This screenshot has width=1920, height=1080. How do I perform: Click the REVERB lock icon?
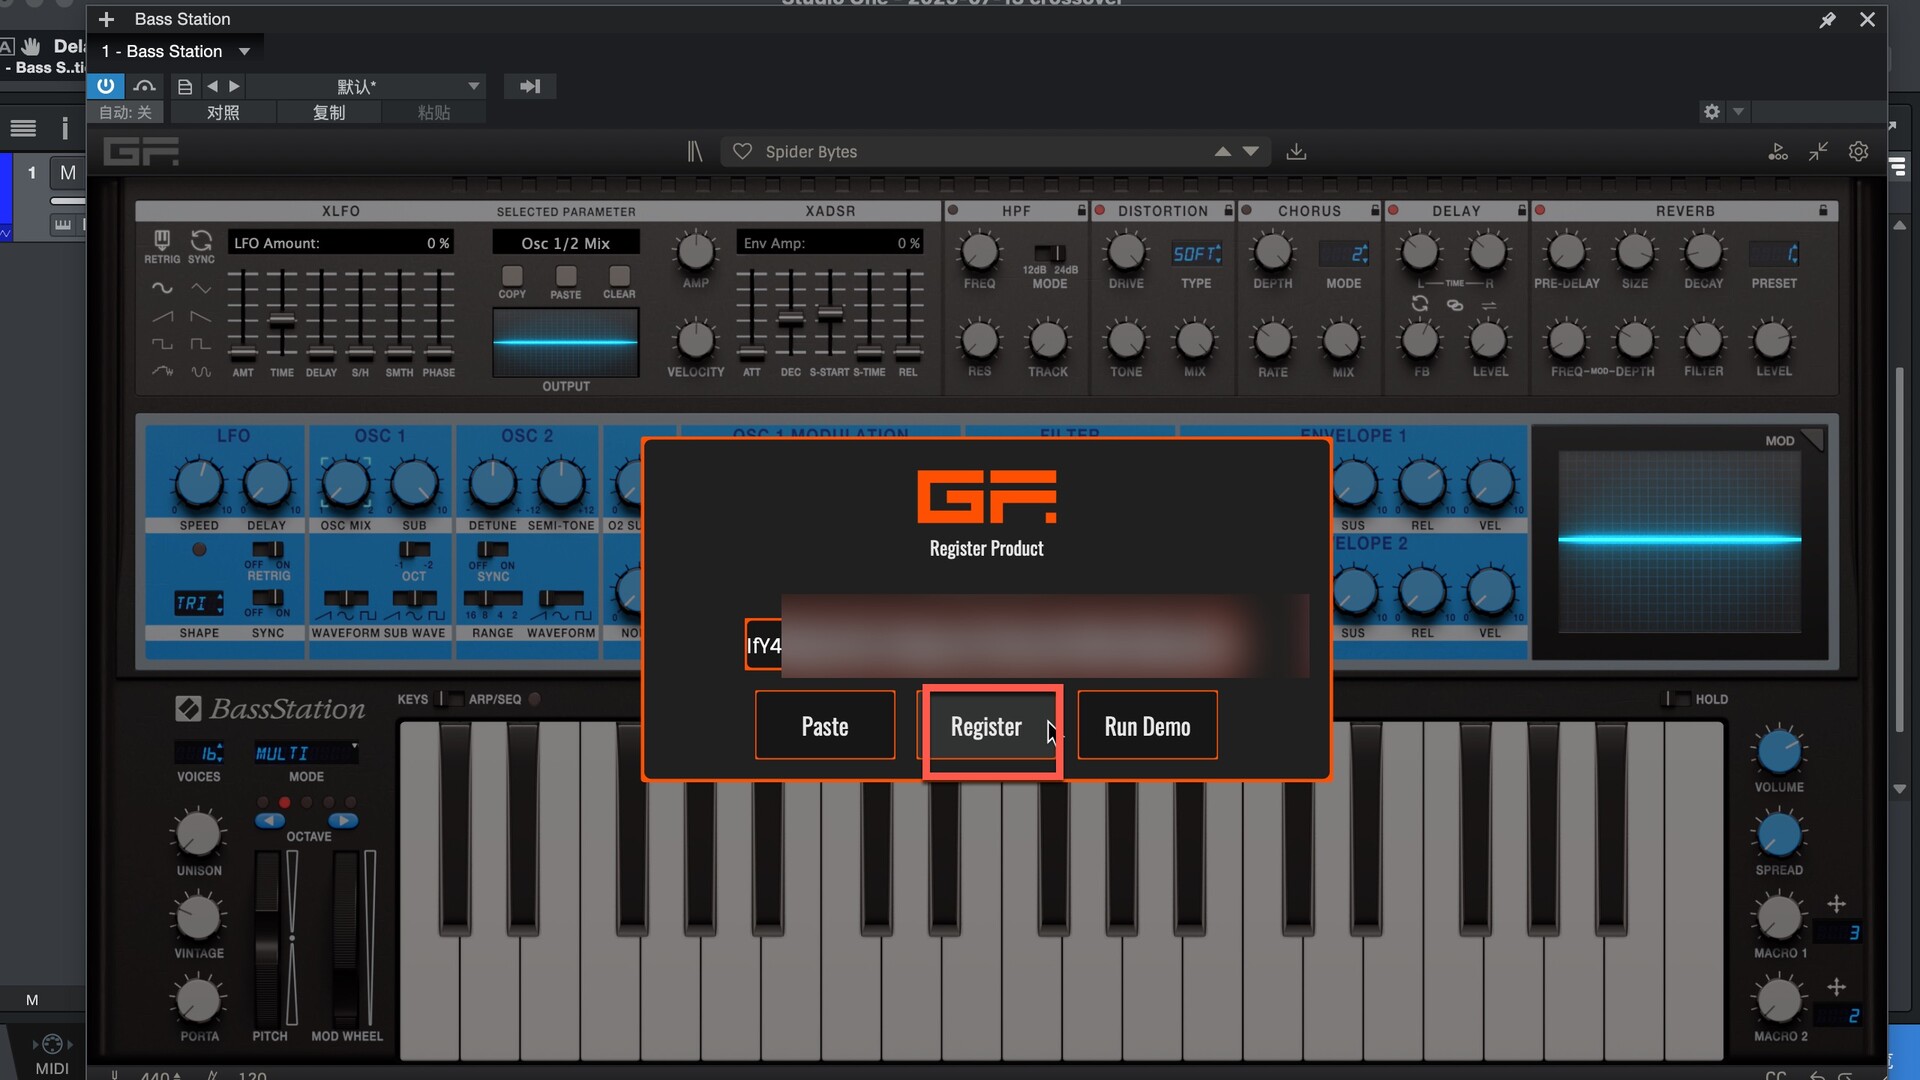tap(1823, 211)
